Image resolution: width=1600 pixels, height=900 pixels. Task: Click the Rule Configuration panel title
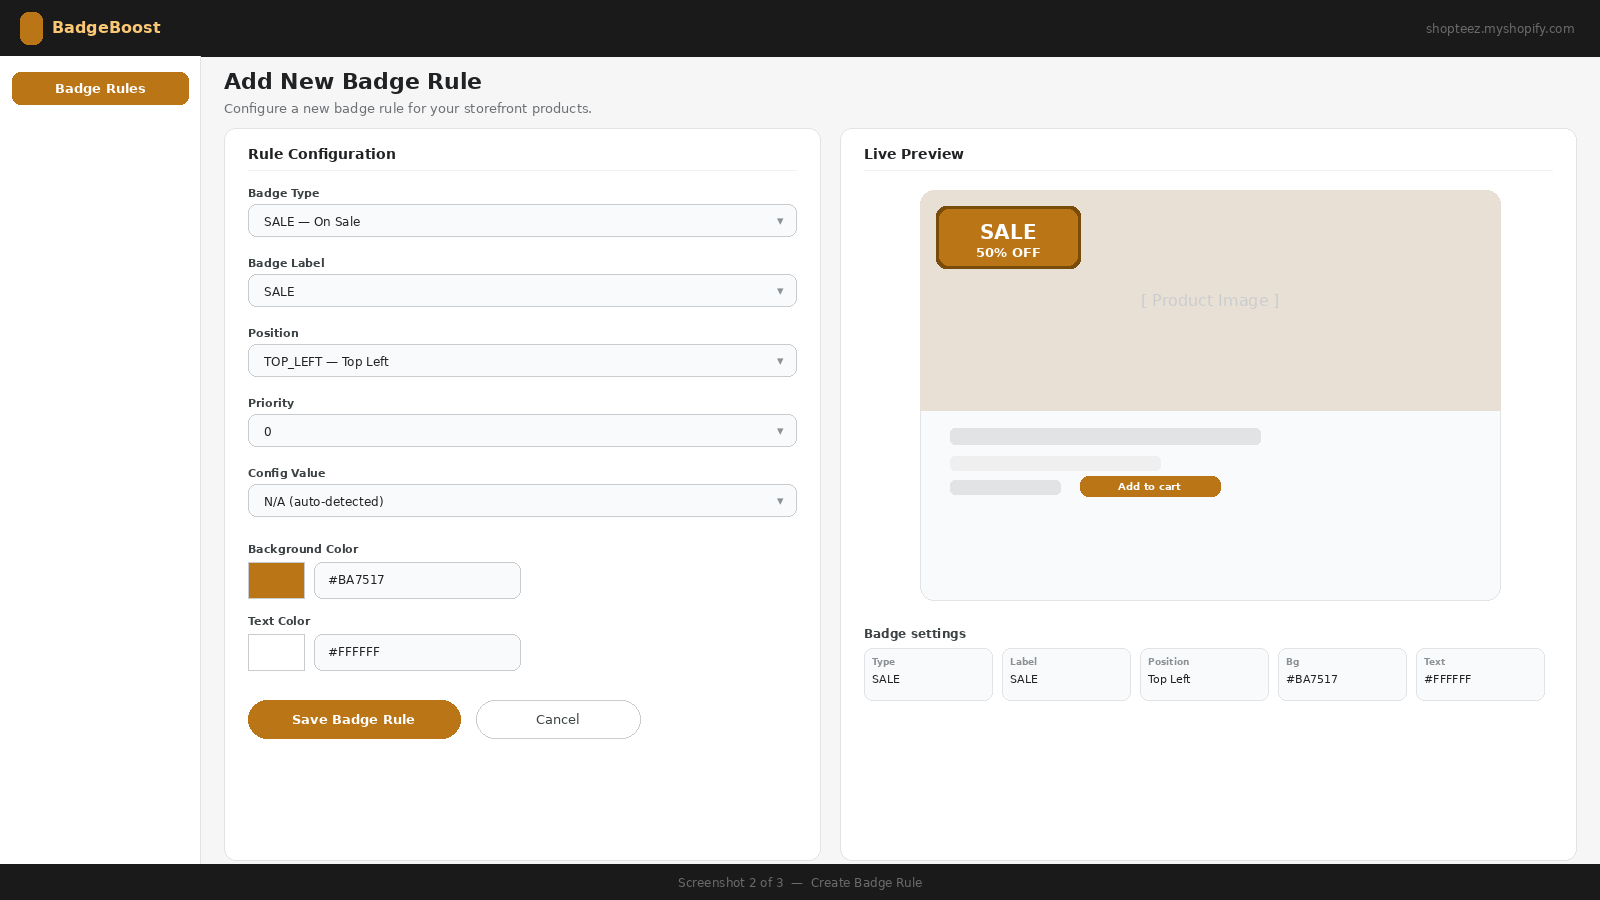[322, 154]
